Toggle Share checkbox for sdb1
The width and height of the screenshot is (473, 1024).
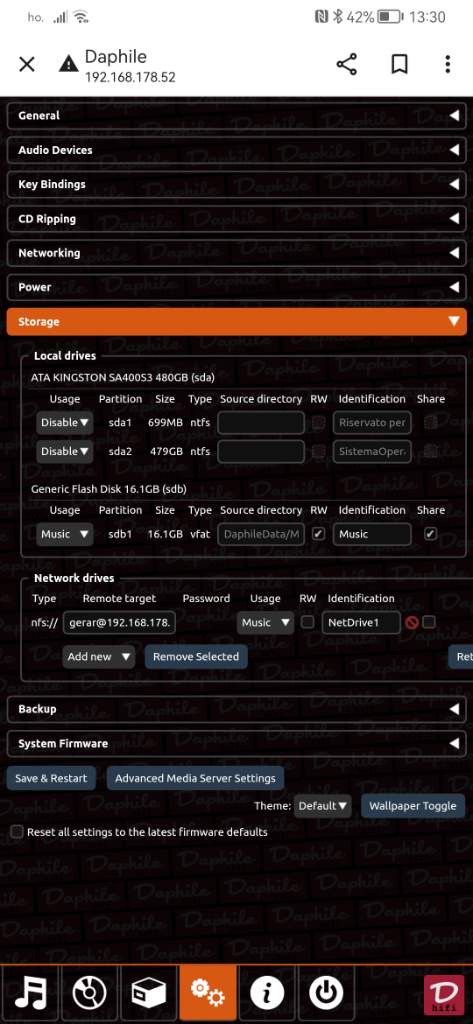click(430, 534)
